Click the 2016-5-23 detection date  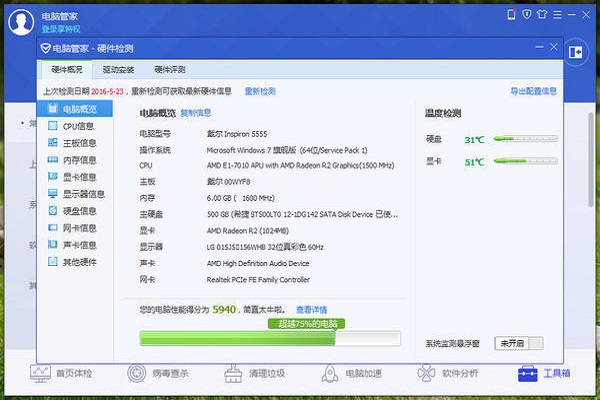108,91
